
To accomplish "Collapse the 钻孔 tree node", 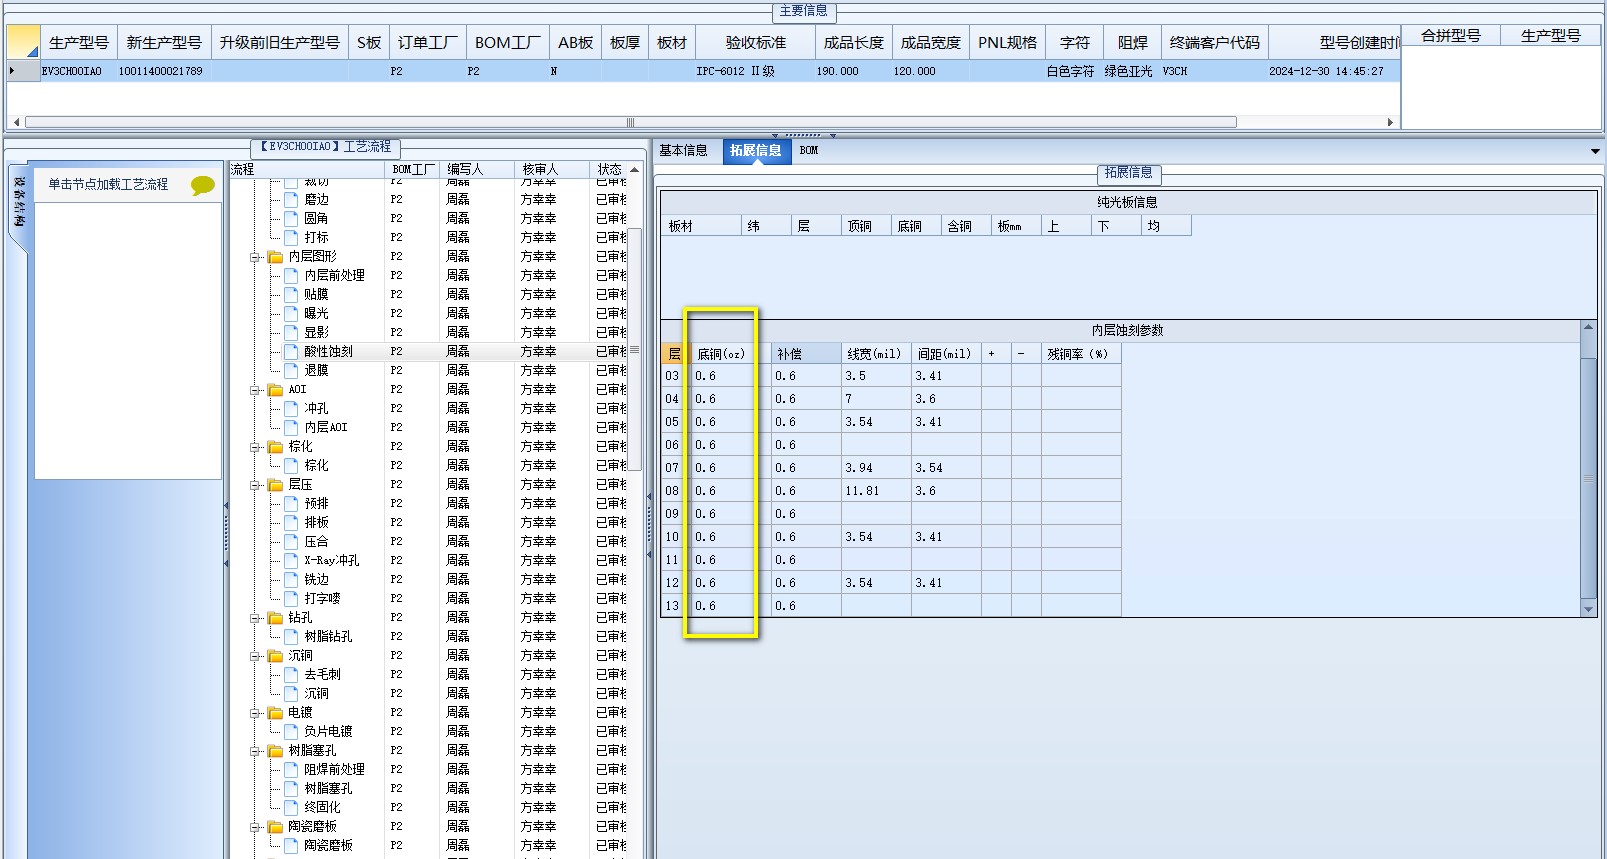I will 255,619.
